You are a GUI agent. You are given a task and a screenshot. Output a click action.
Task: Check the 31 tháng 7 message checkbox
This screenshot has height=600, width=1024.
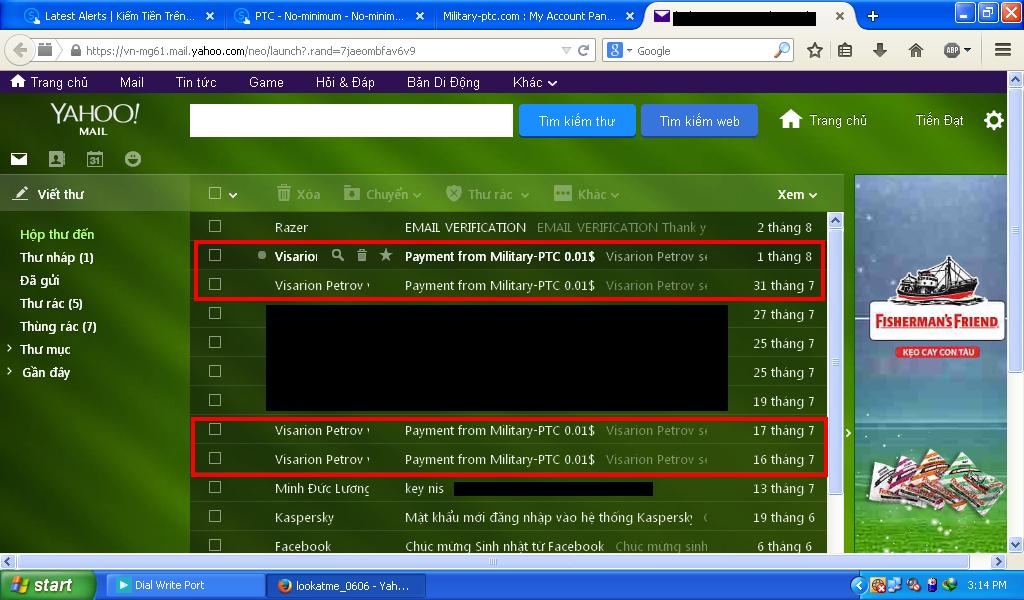click(x=215, y=284)
